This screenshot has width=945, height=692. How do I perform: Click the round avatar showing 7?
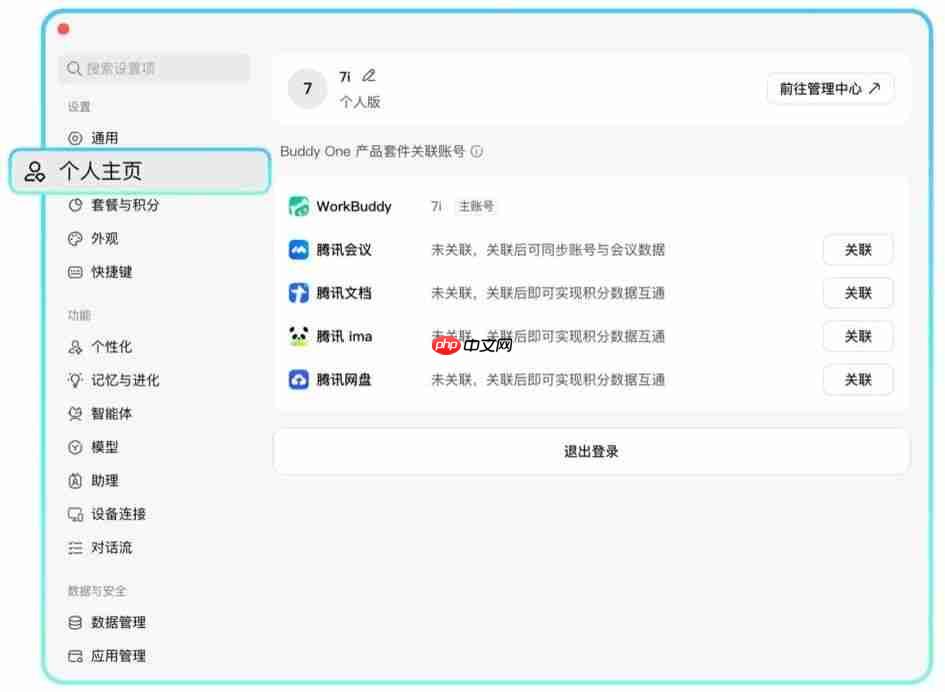307,89
